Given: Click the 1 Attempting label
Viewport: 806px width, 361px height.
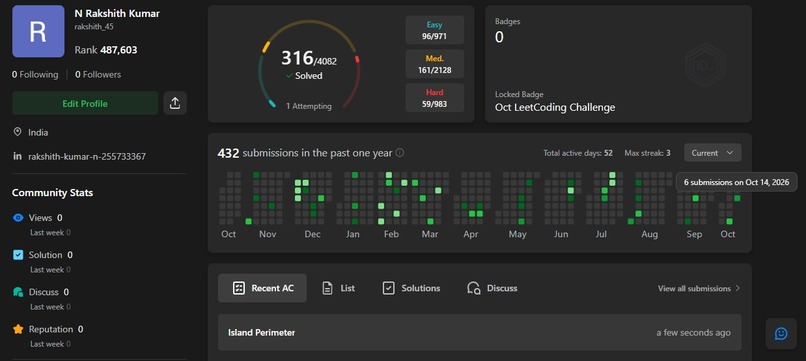Looking at the screenshot, I should (308, 106).
